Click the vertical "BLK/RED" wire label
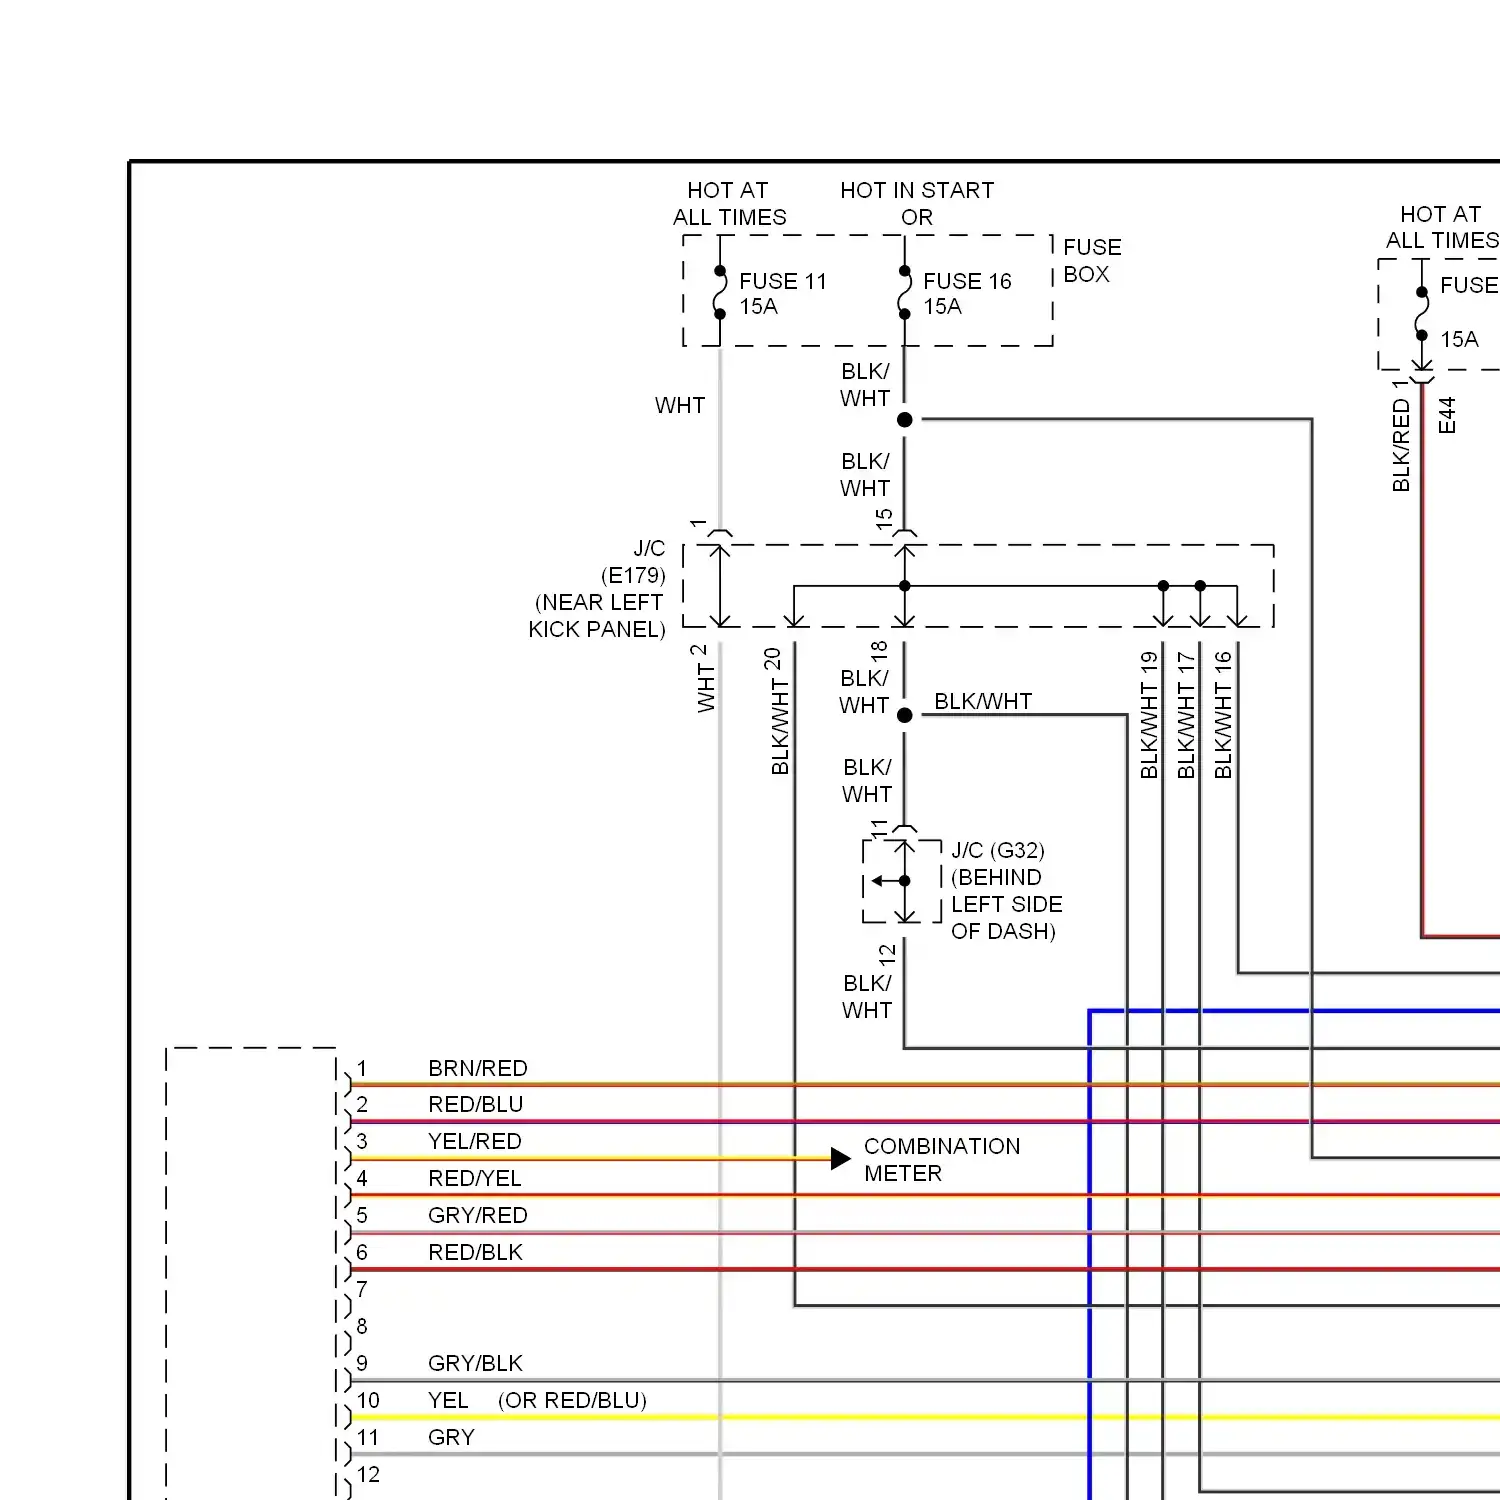 [x=1401, y=445]
